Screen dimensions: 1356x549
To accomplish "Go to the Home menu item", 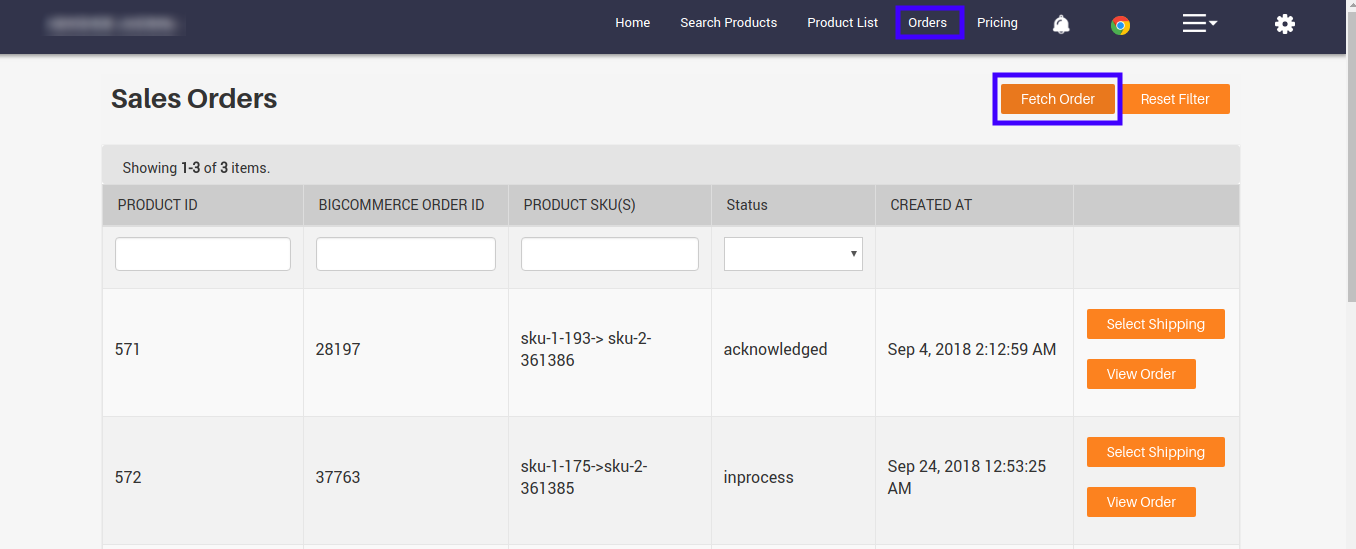I will tap(632, 23).
